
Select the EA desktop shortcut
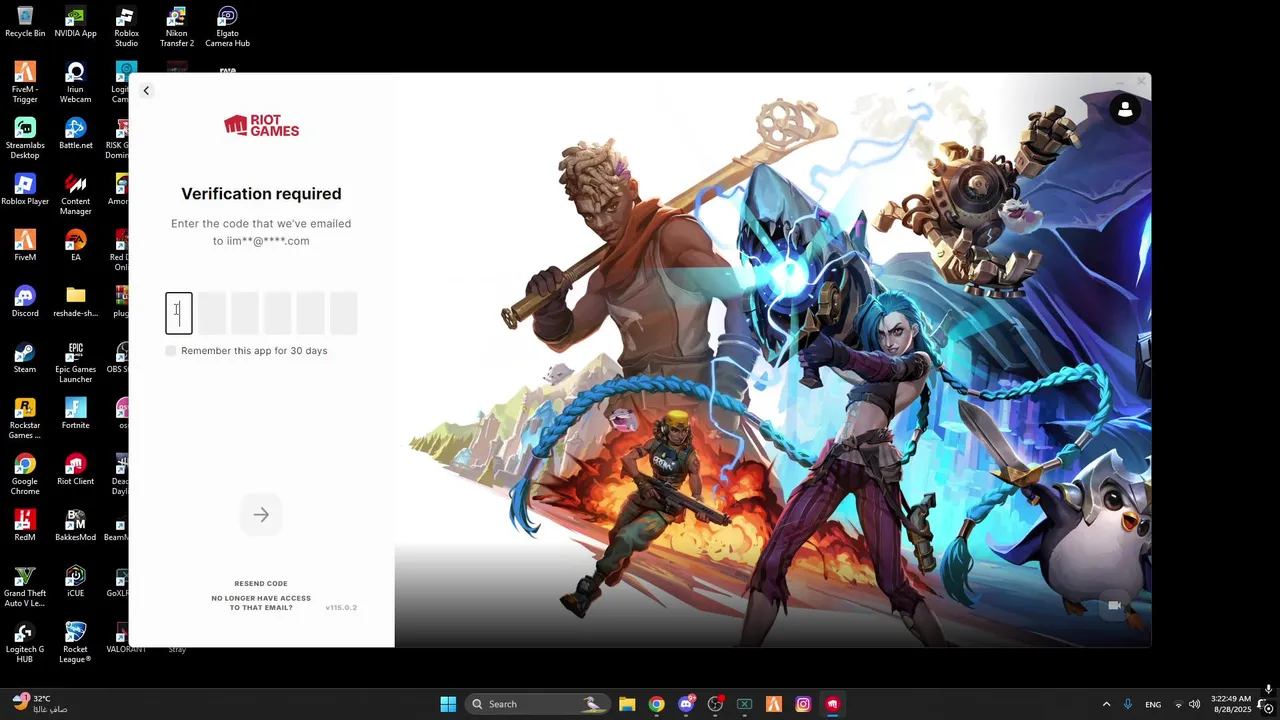point(75,245)
